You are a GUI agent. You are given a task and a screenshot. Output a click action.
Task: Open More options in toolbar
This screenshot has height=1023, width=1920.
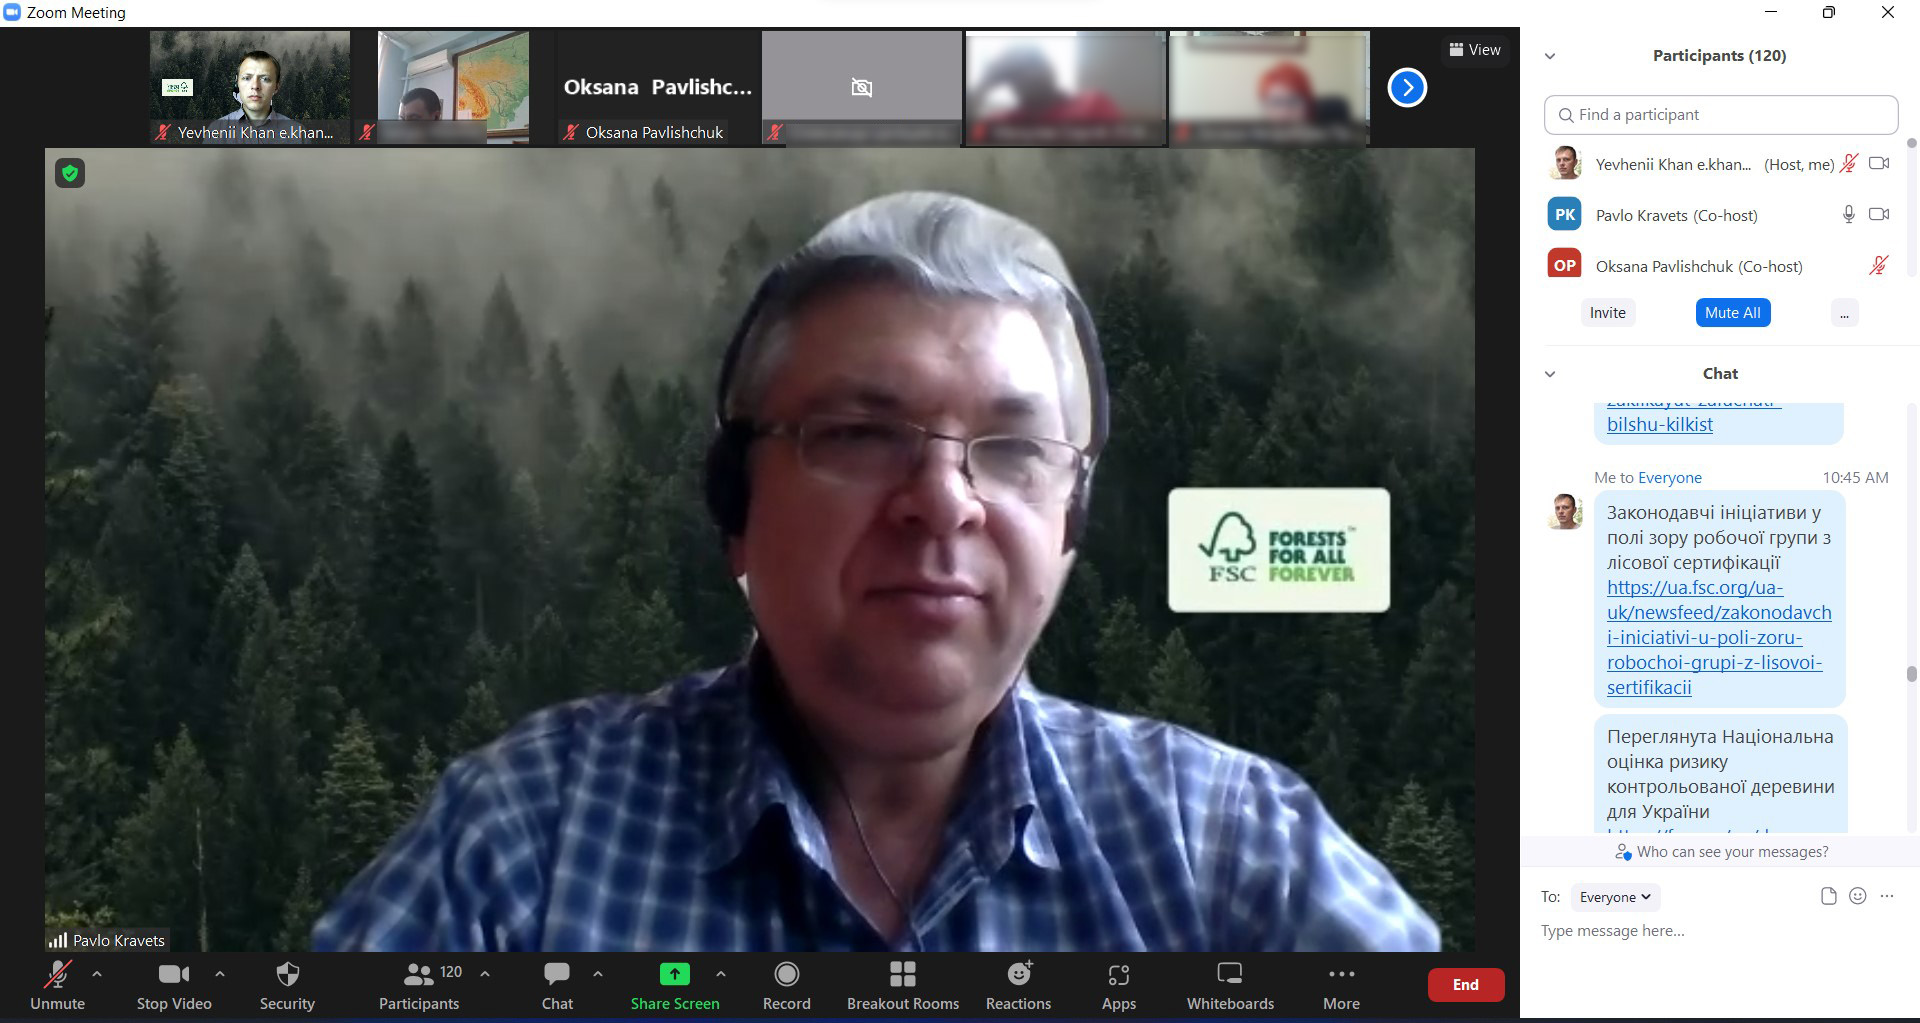pos(1342,985)
